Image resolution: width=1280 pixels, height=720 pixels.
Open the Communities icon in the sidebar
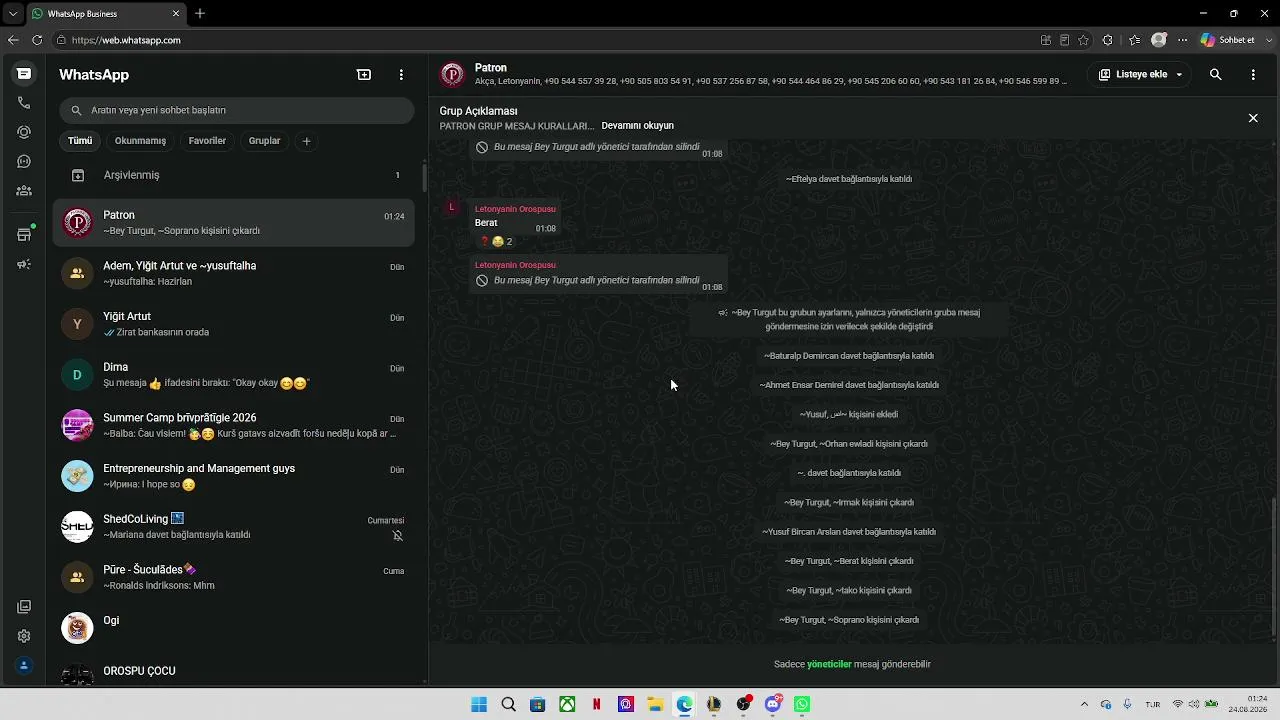pos(24,190)
